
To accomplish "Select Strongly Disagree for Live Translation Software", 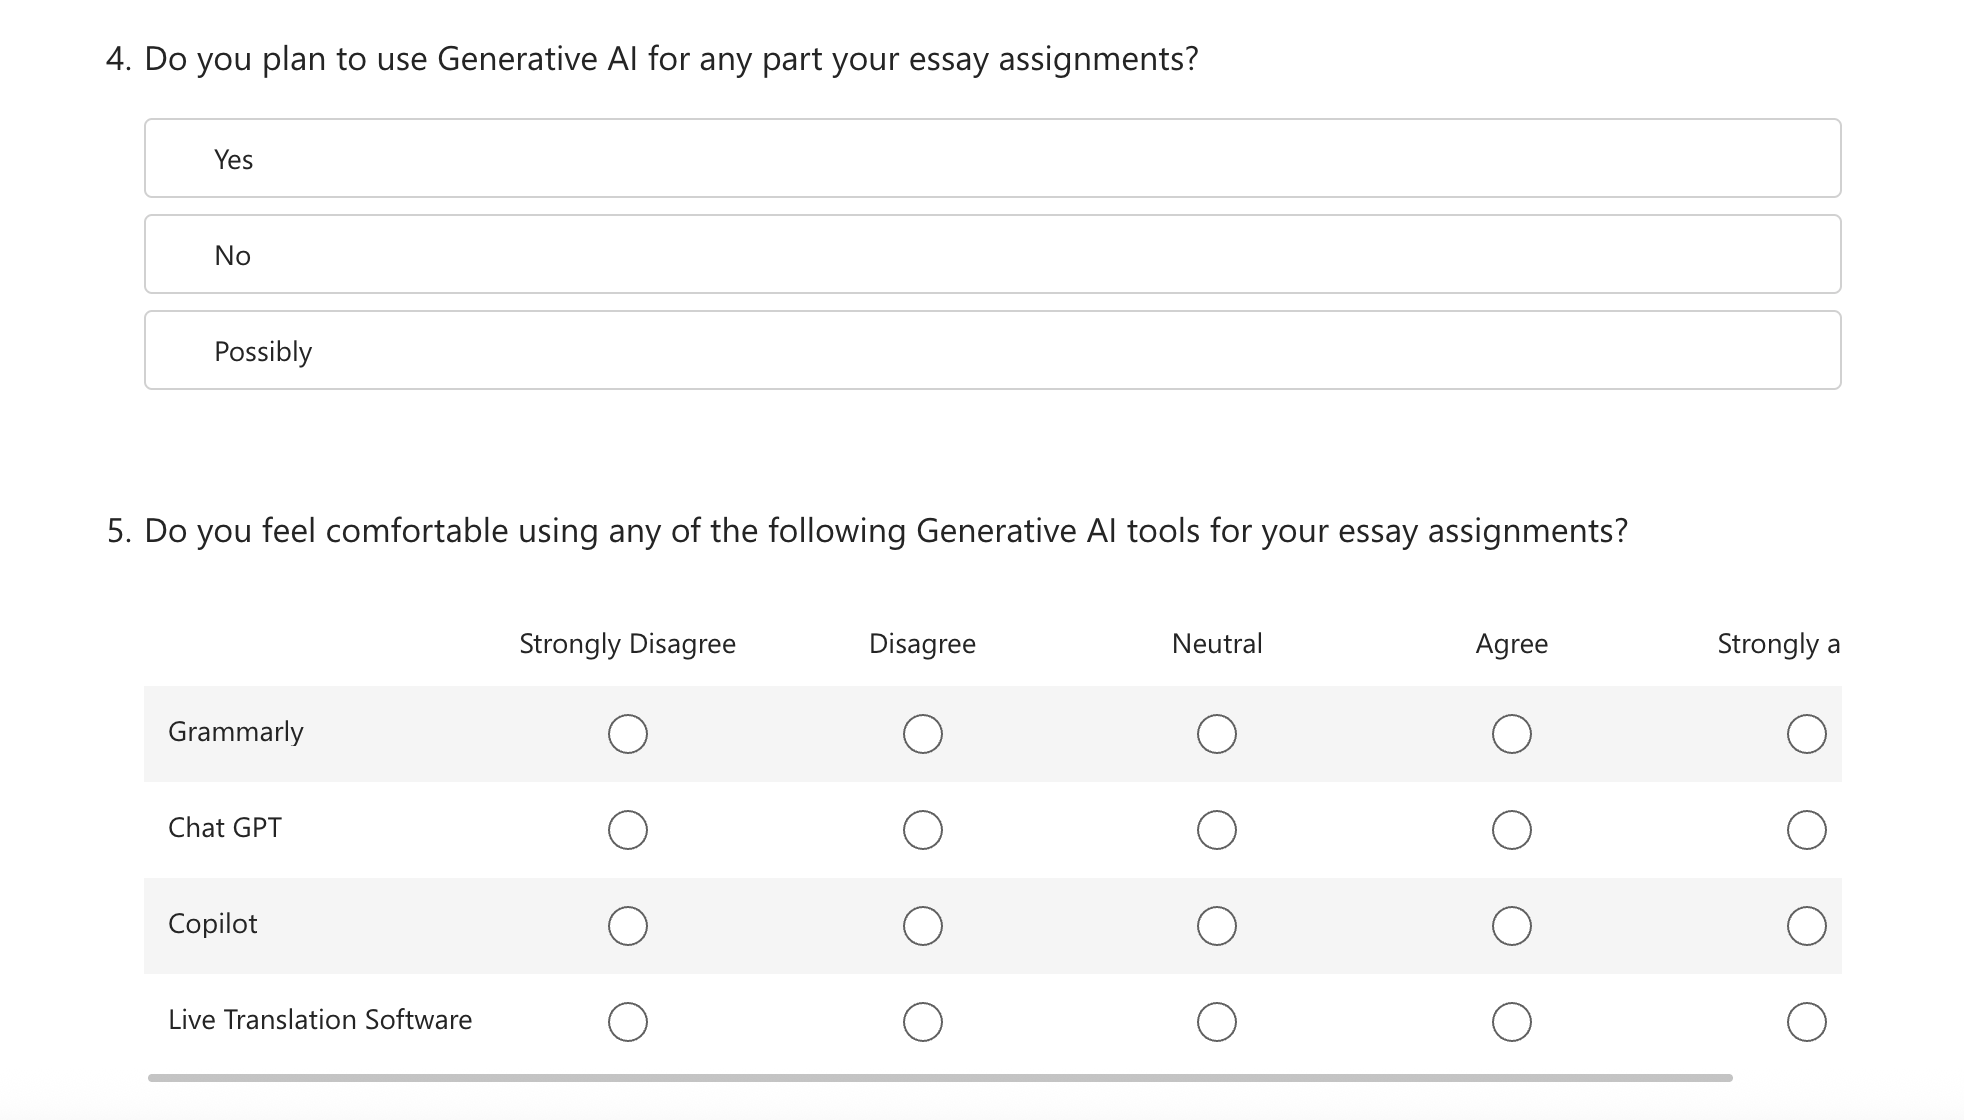I will [627, 1021].
